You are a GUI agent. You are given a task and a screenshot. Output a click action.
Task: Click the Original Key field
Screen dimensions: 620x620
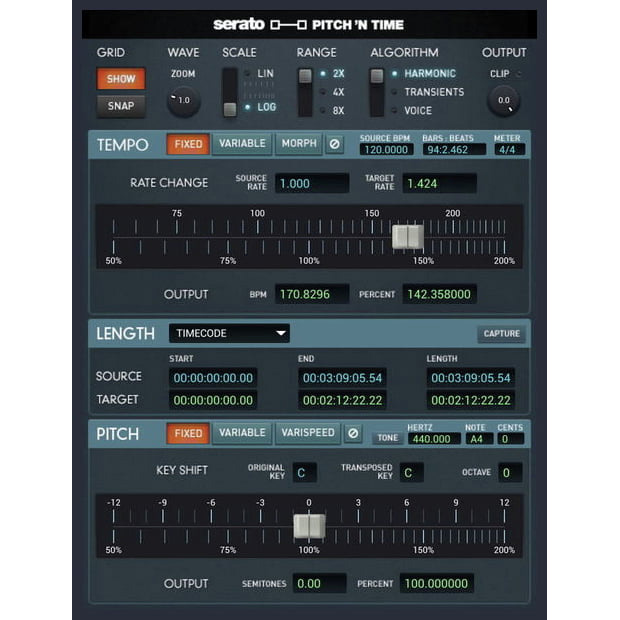[305, 473]
